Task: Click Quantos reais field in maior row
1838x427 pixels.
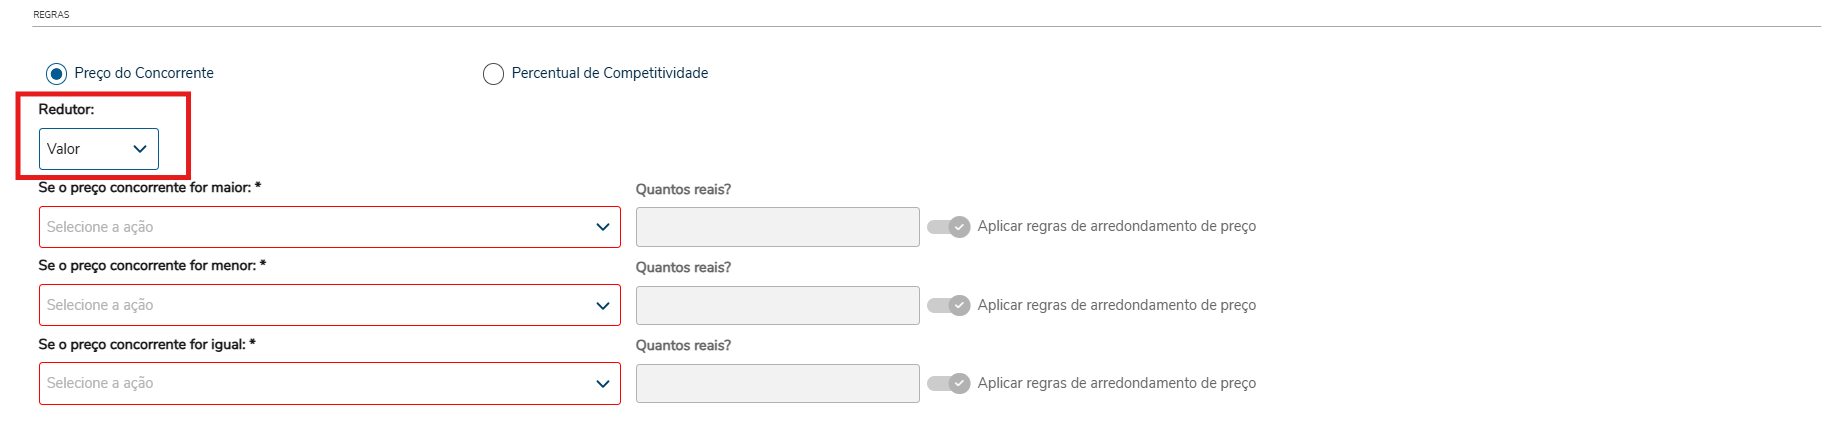Action: [777, 227]
